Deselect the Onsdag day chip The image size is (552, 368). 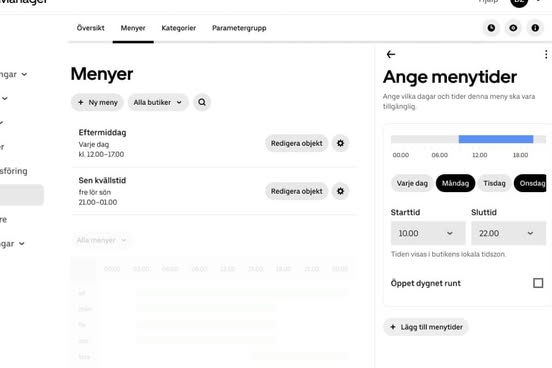click(x=531, y=183)
